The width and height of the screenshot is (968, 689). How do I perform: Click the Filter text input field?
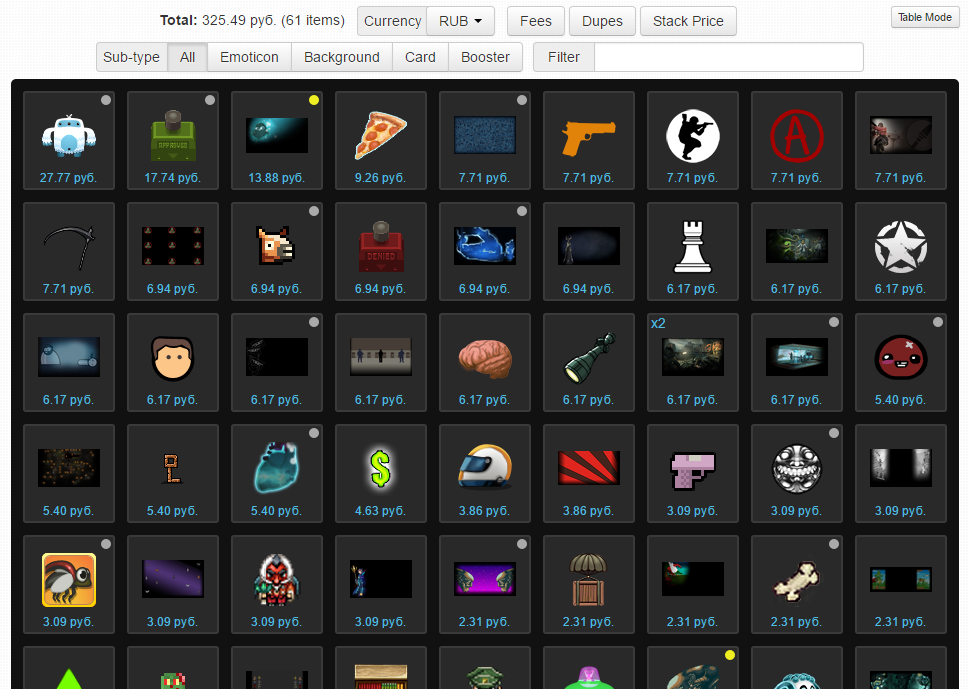(728, 57)
